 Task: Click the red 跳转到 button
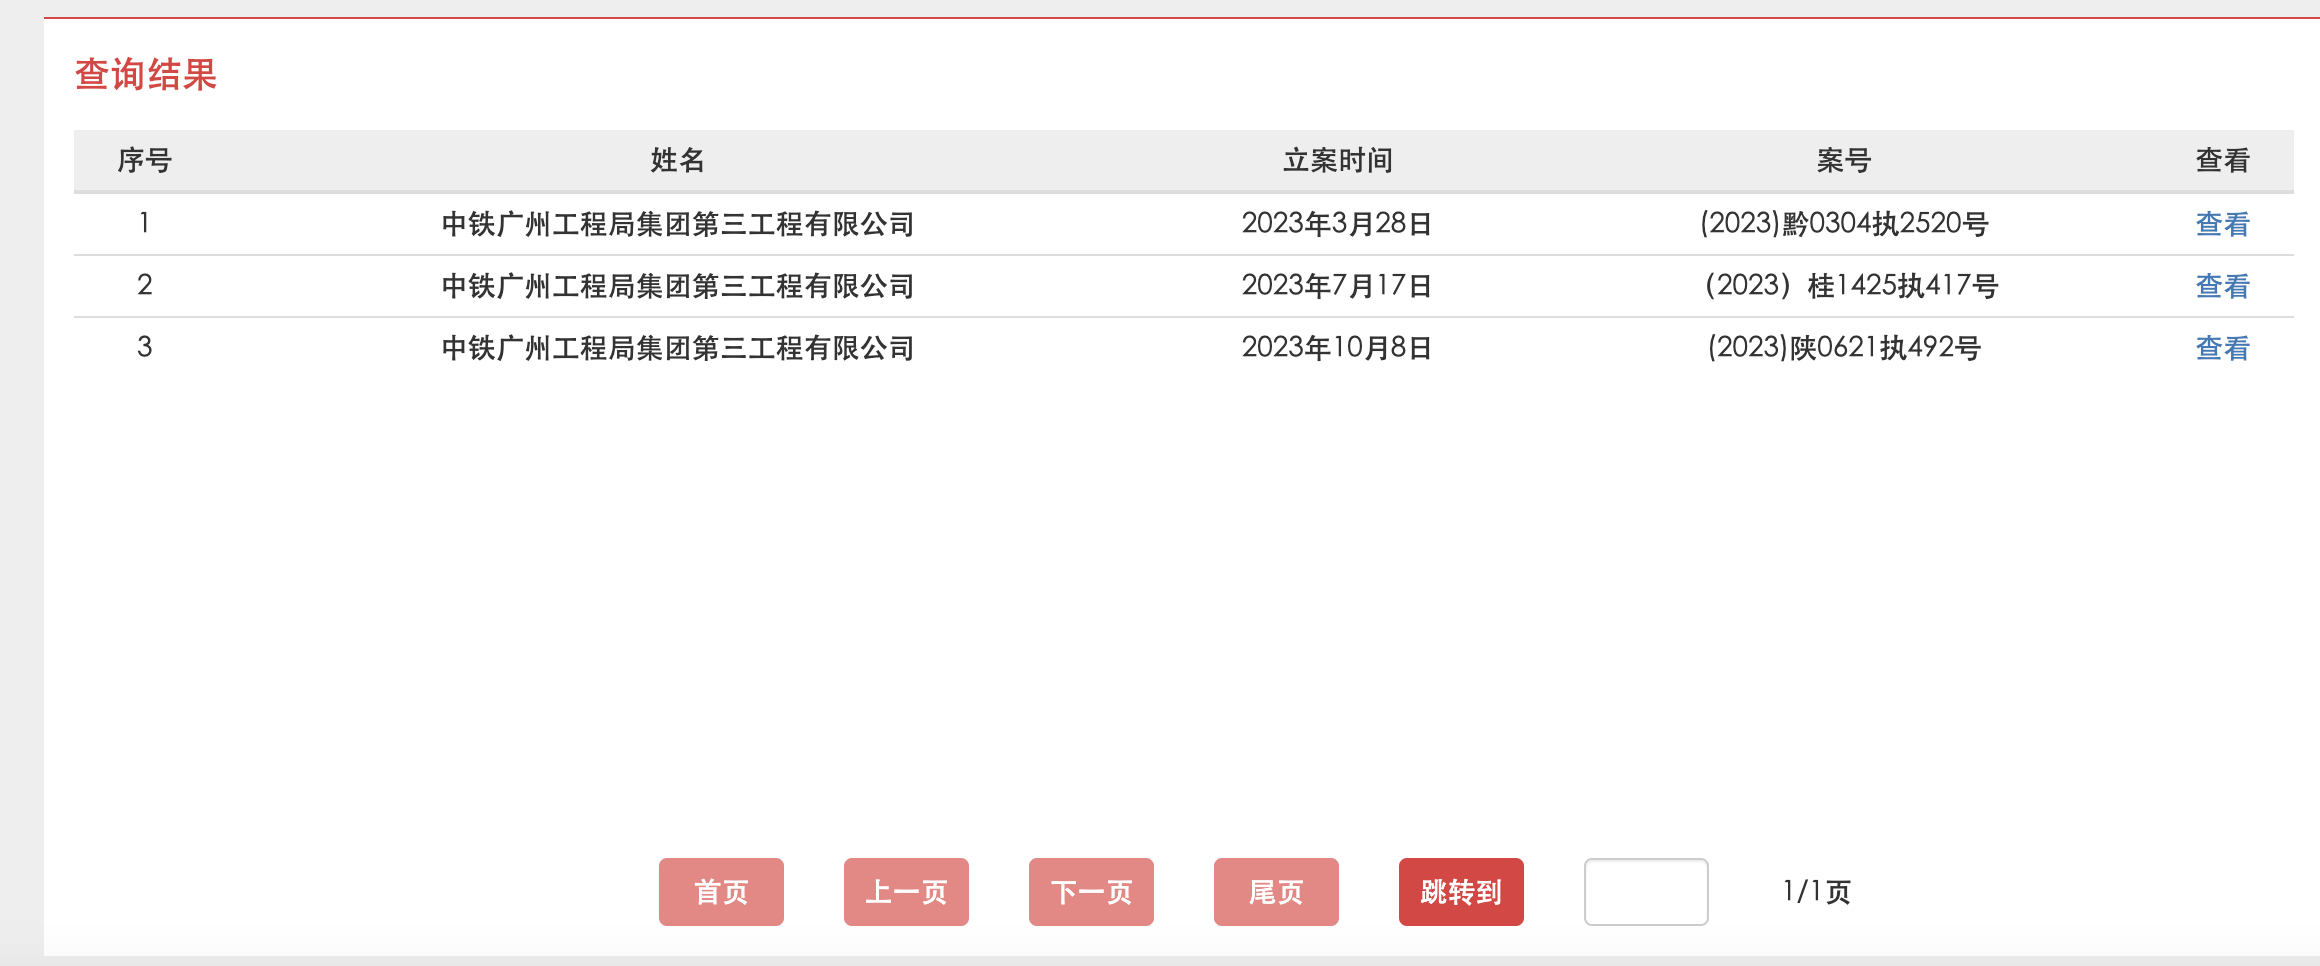coord(1461,892)
